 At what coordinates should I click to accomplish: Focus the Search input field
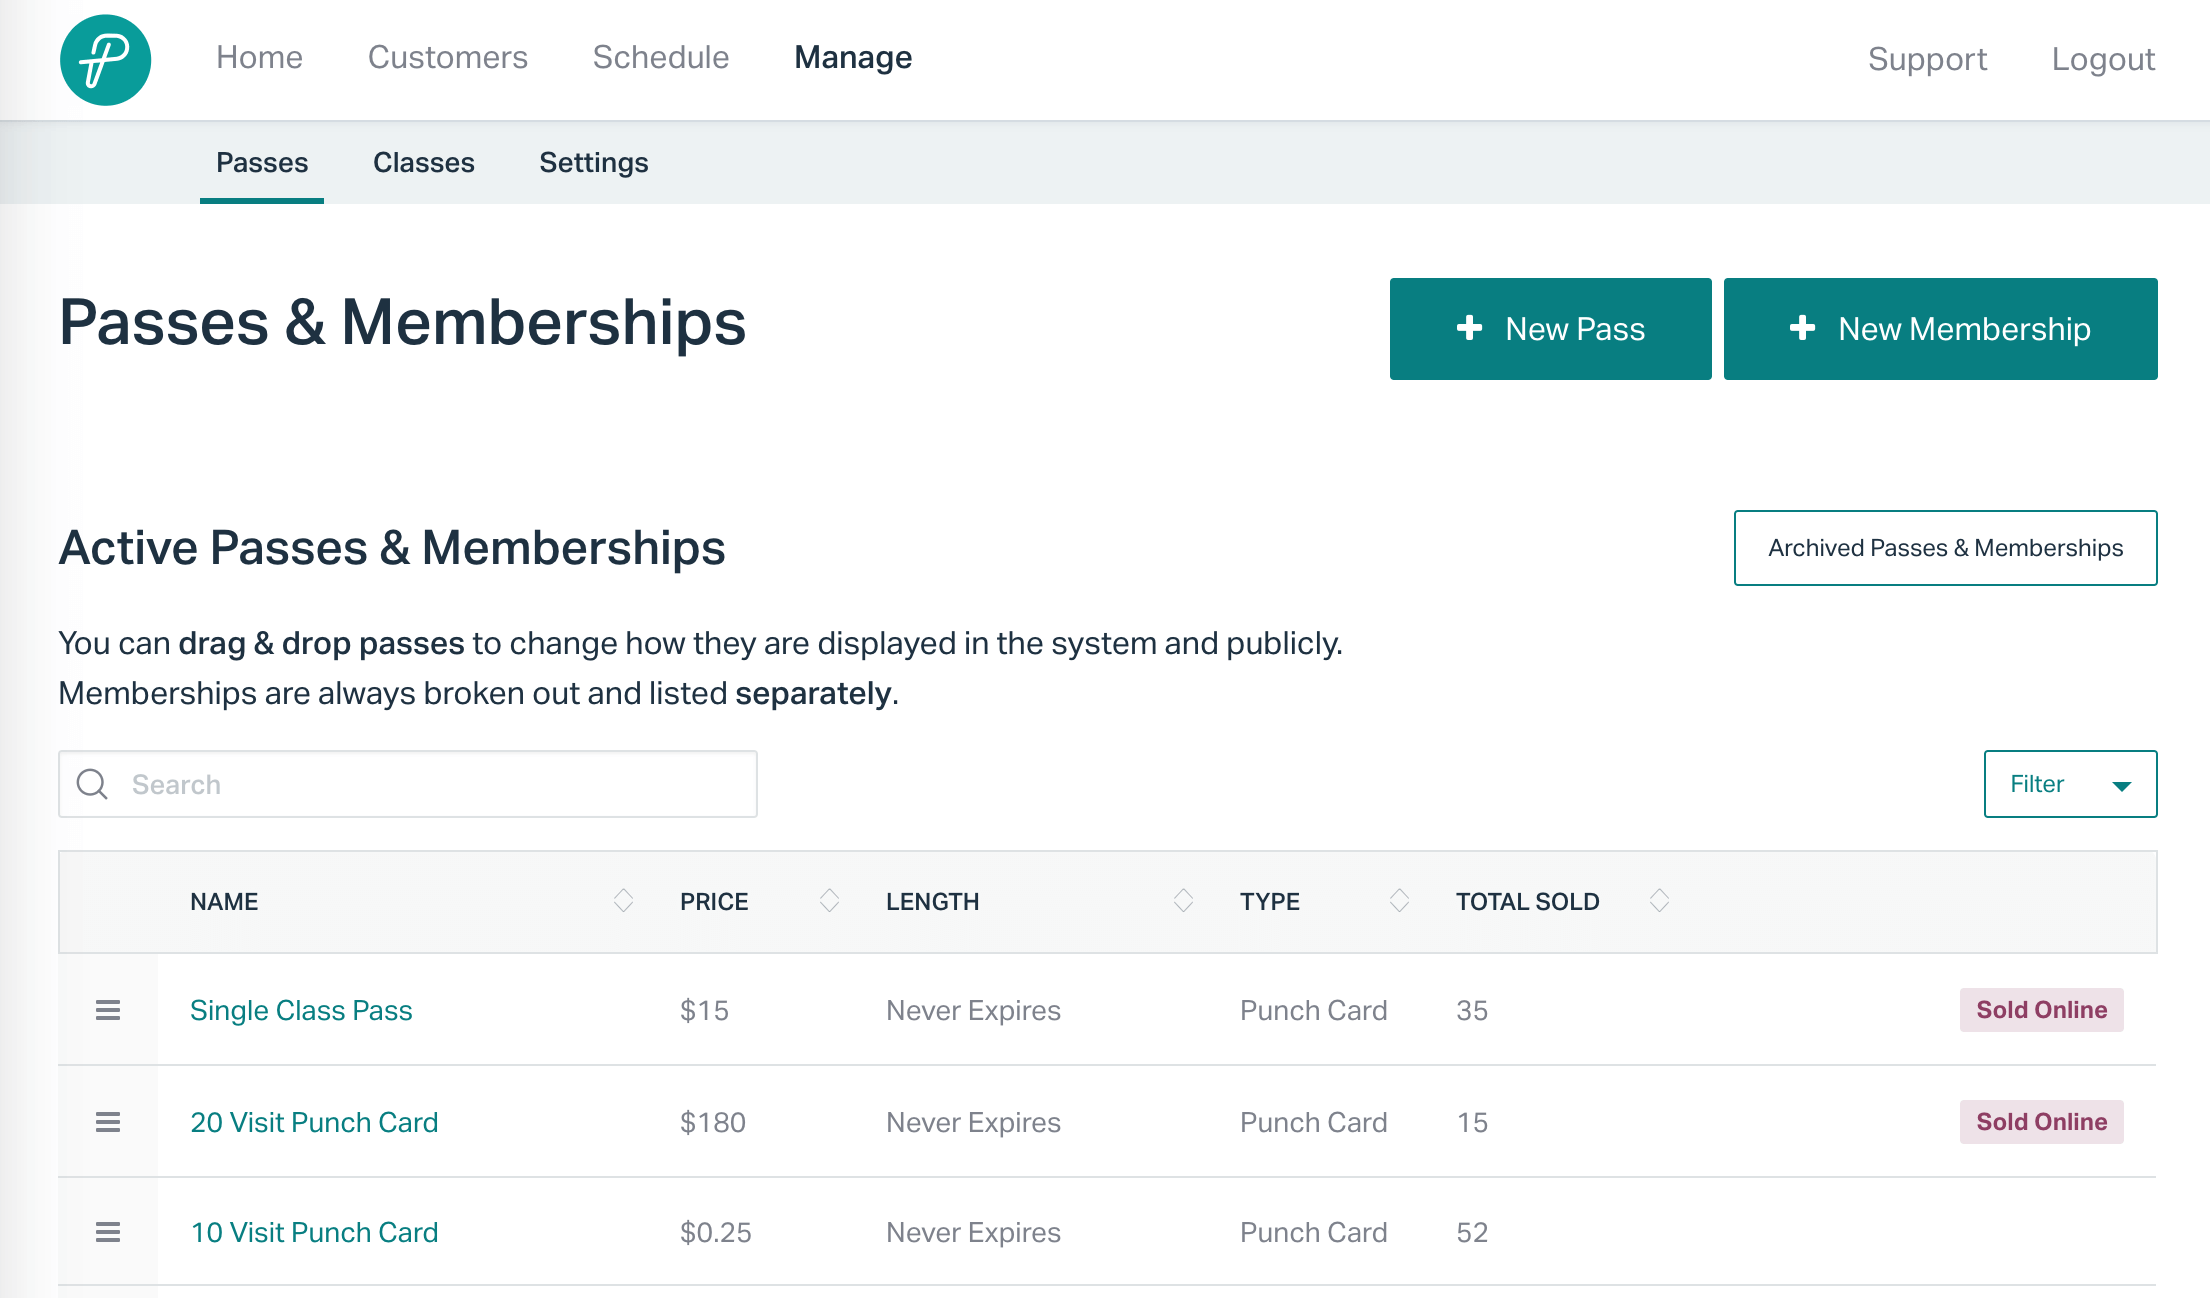pos(430,784)
